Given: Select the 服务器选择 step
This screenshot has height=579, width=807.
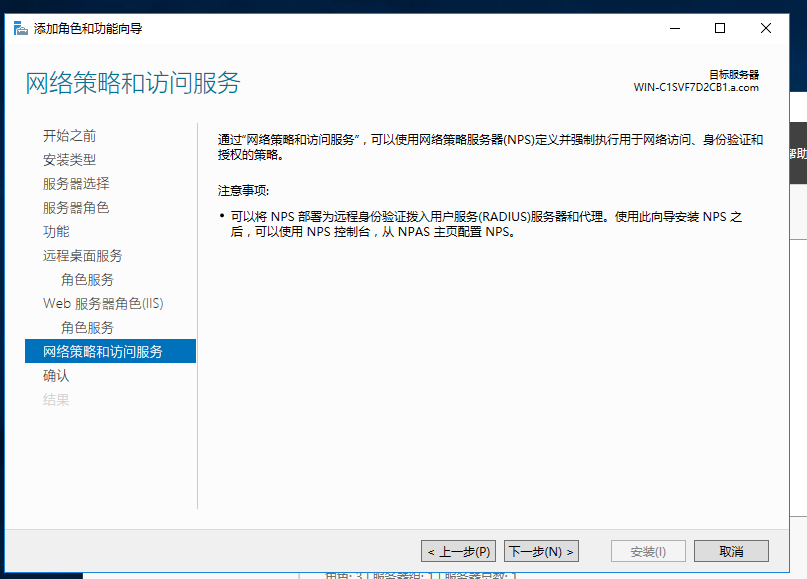Looking at the screenshot, I should [76, 184].
